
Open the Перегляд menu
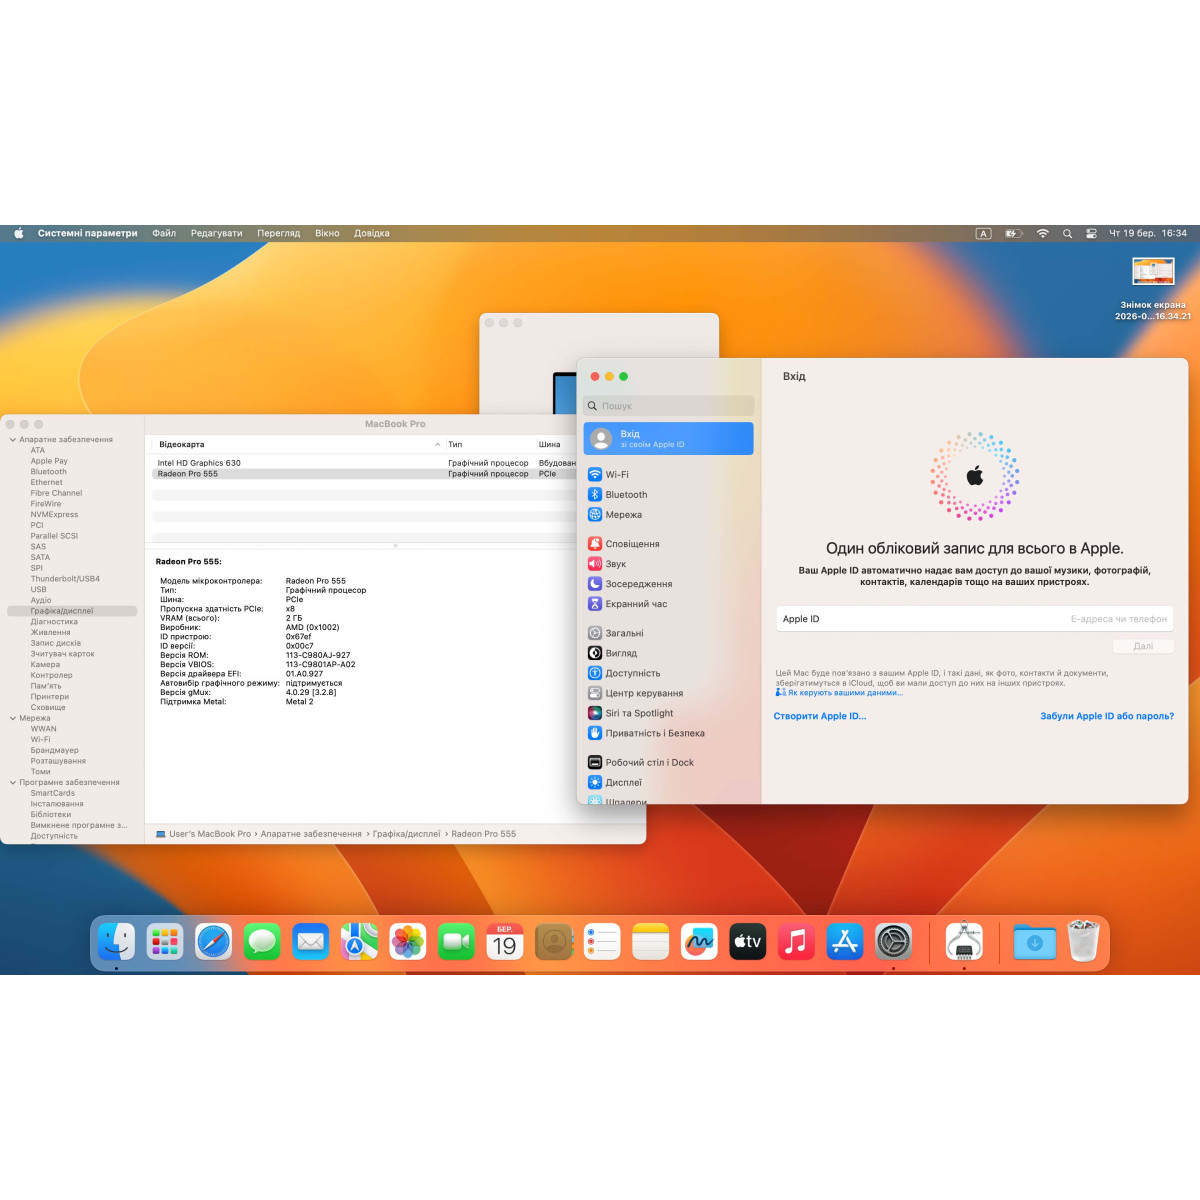click(x=279, y=233)
